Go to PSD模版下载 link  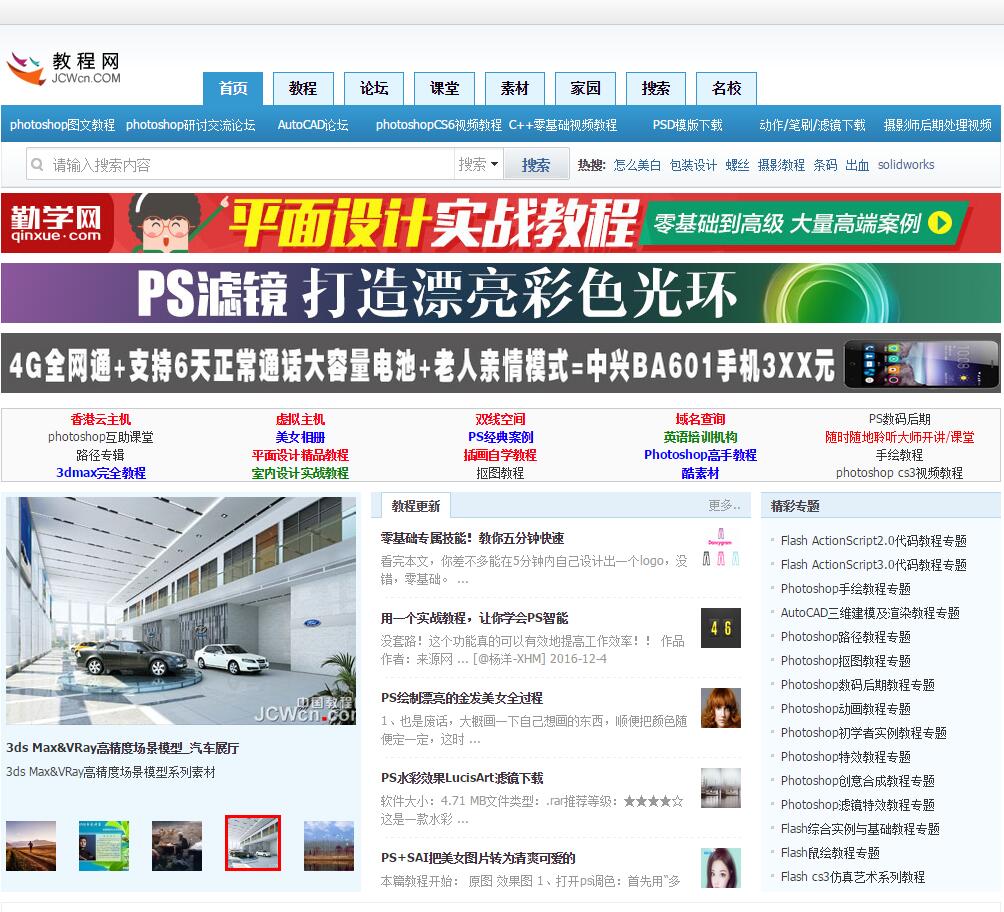click(688, 125)
